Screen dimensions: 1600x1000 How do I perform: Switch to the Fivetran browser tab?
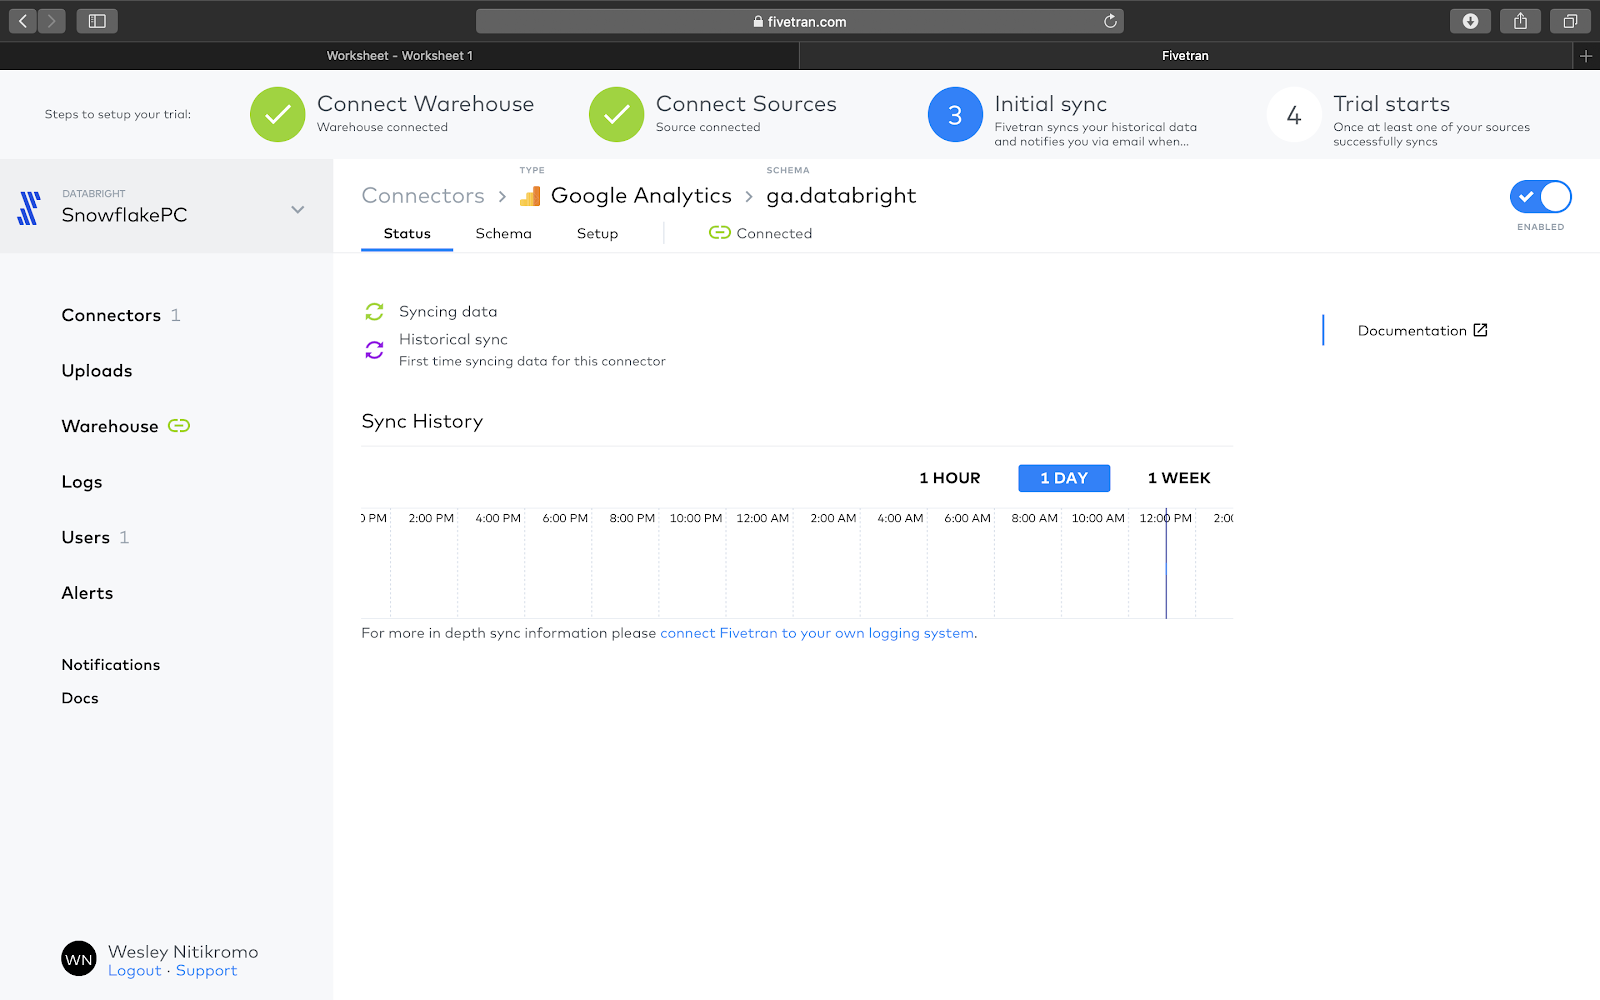tap(1185, 56)
